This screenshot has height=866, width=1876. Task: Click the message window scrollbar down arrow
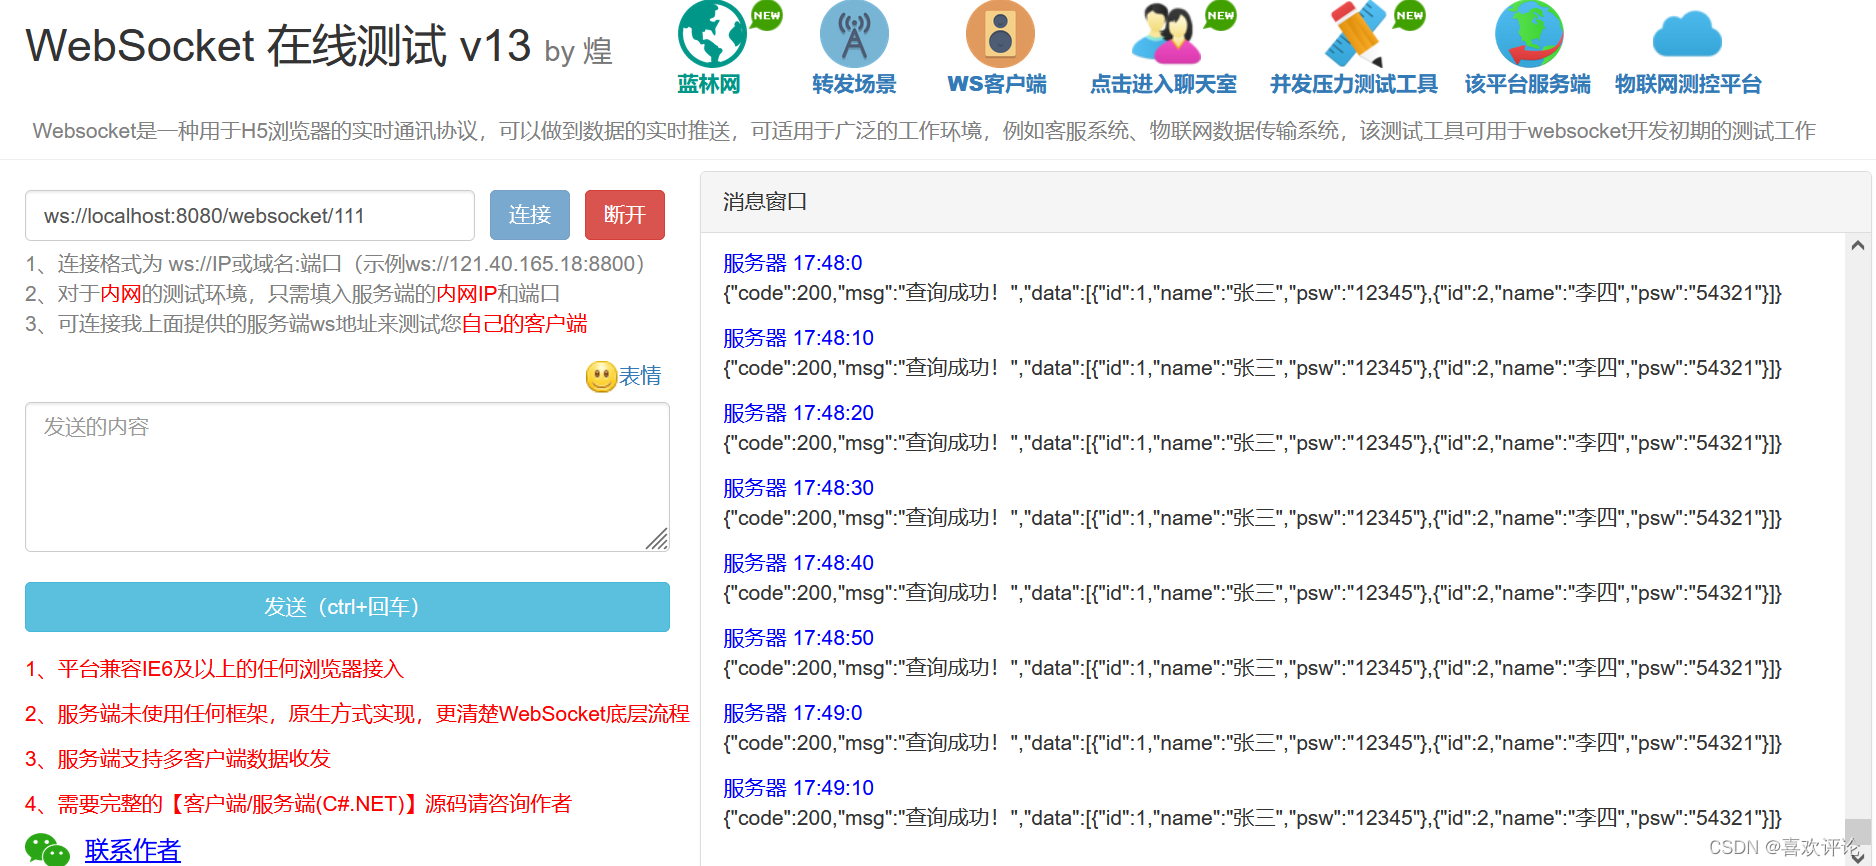pyautogui.click(x=1858, y=856)
